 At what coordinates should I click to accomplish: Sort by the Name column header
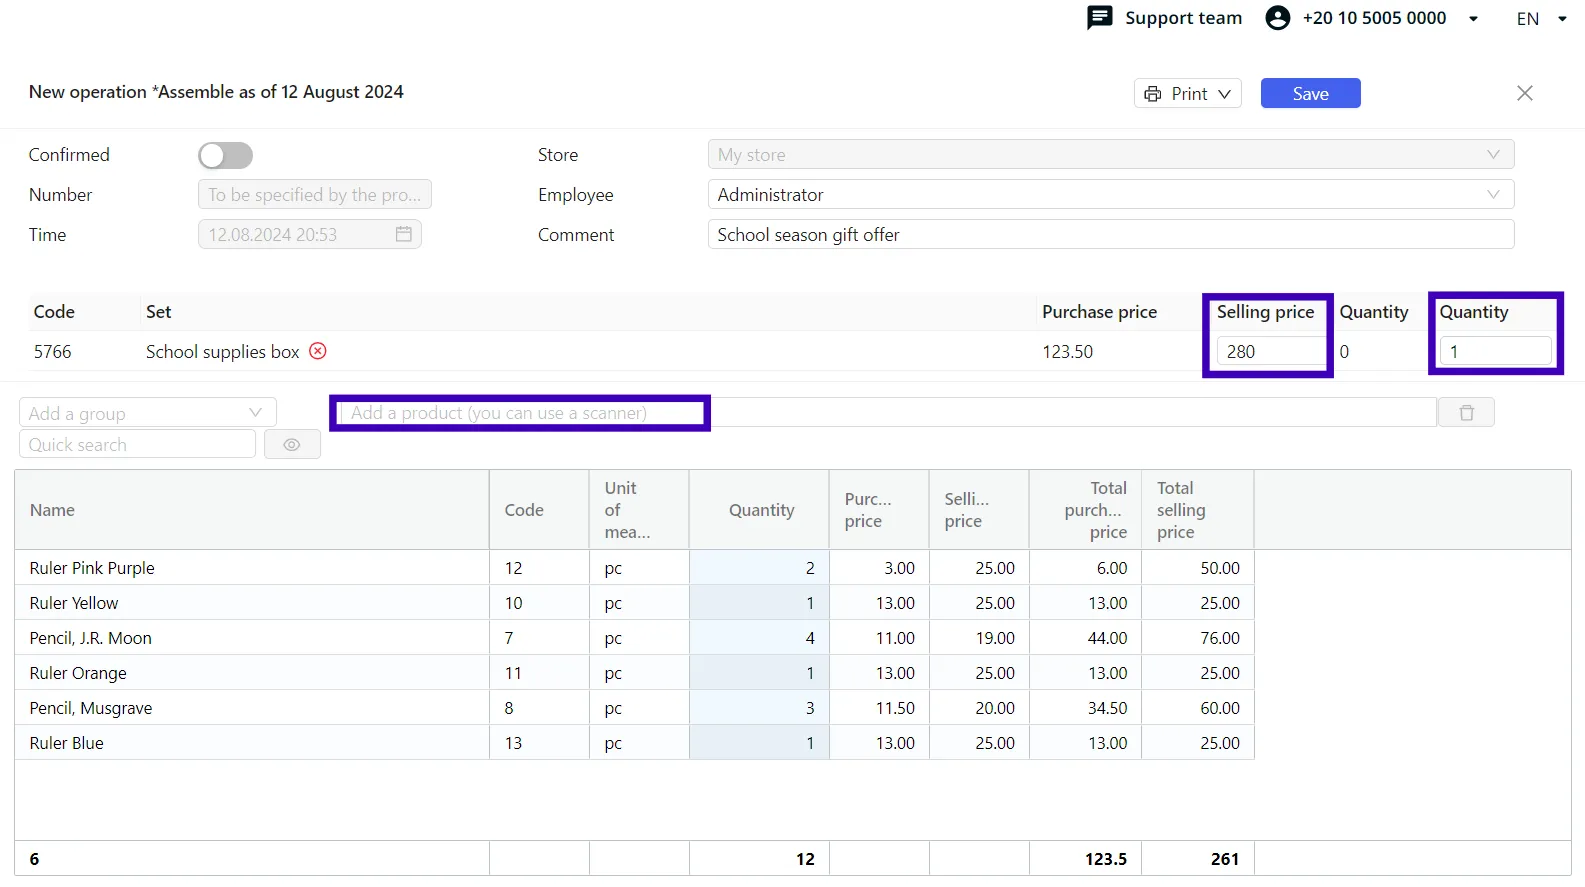click(252, 510)
